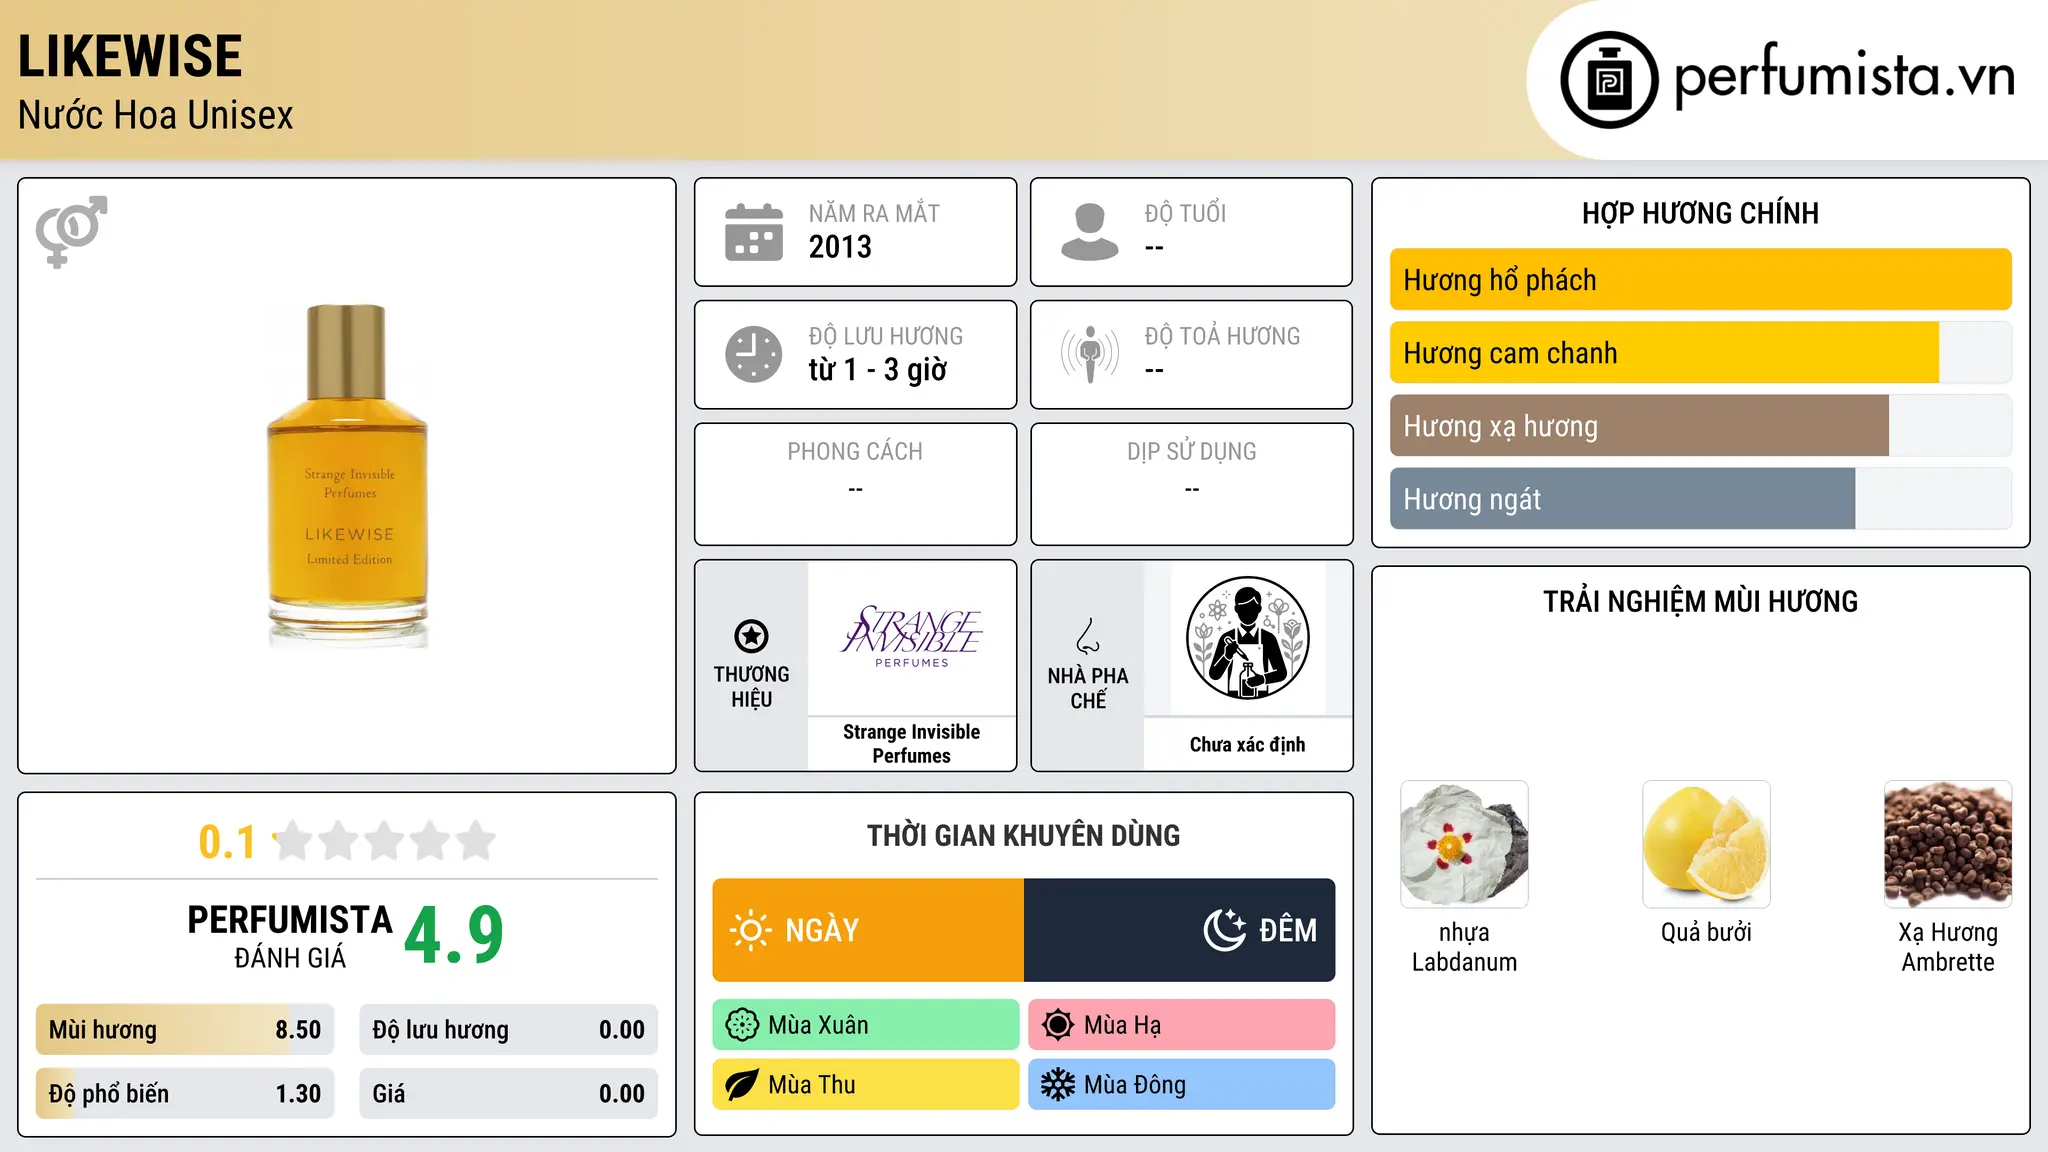Viewport: 2048px width, 1152px height.
Task: Click the LIKEWISE perfume title
Action: [x=130, y=56]
